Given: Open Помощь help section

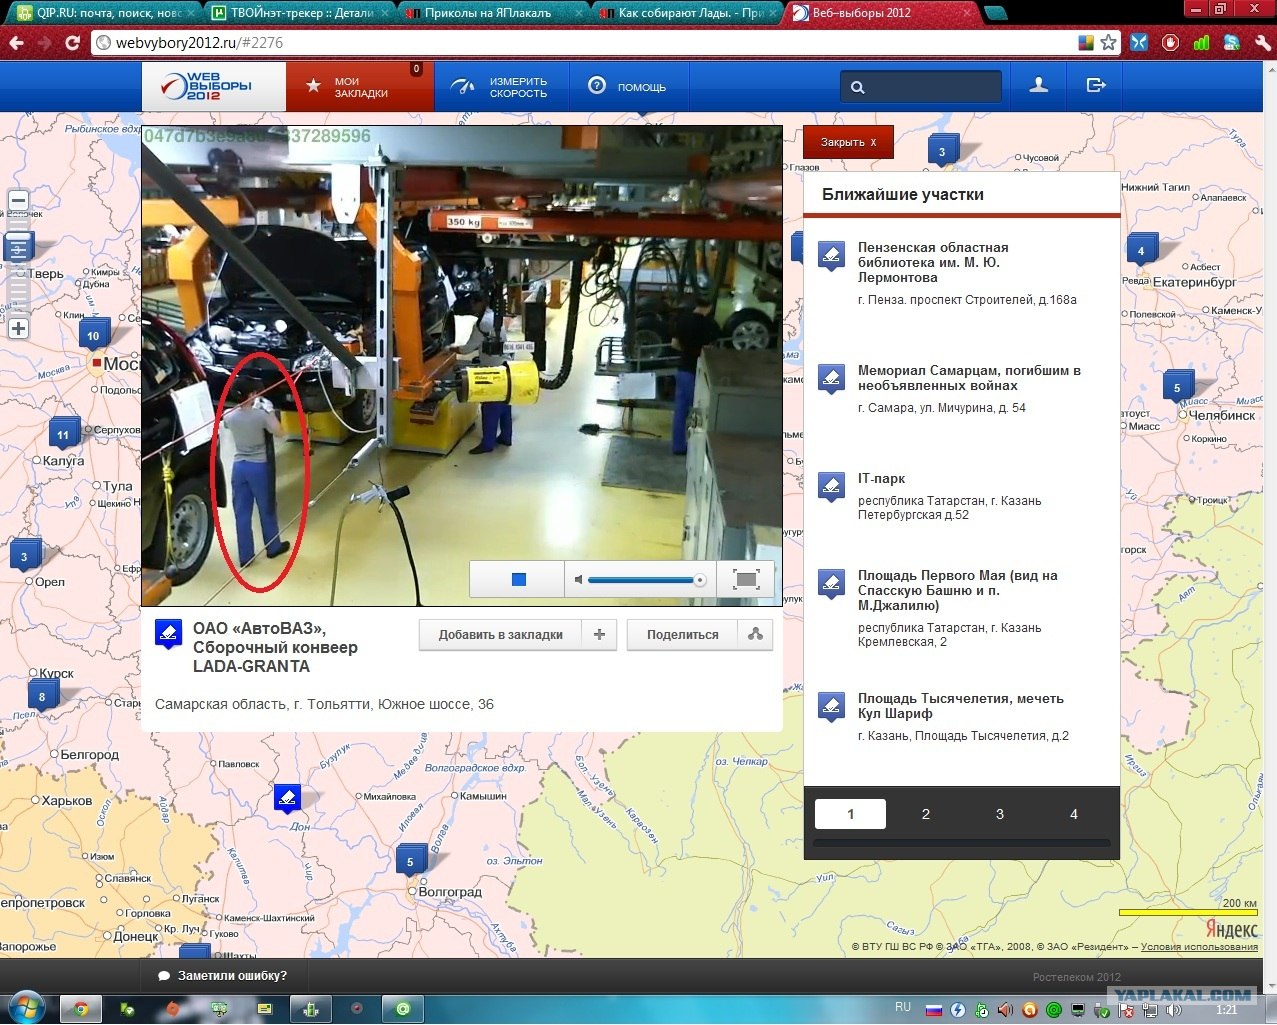Looking at the screenshot, I should pos(627,87).
